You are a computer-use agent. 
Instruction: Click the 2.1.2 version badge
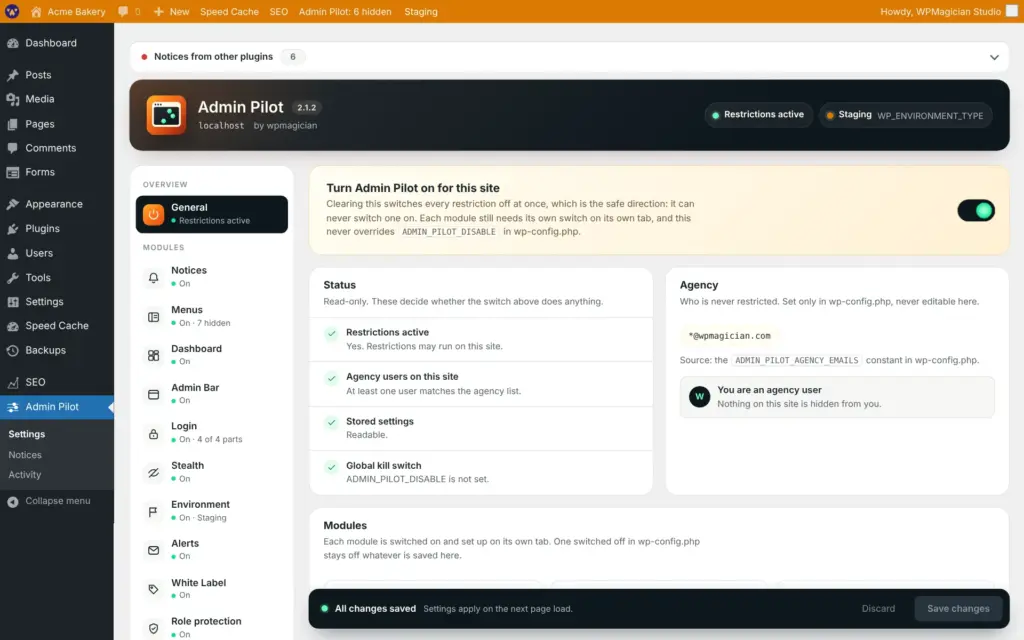tap(306, 108)
